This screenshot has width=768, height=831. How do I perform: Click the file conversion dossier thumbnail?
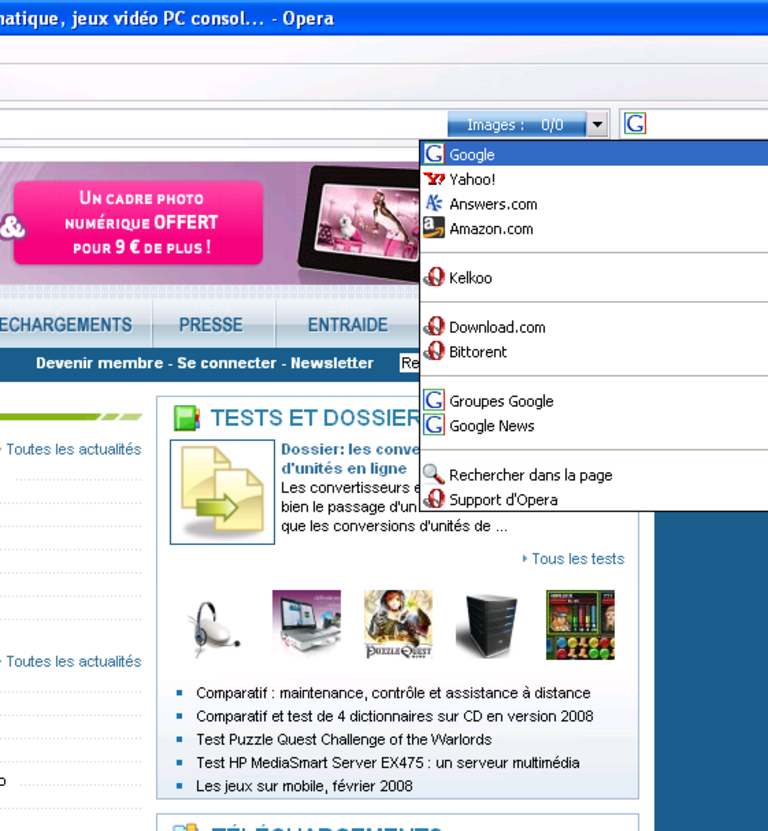click(x=222, y=492)
